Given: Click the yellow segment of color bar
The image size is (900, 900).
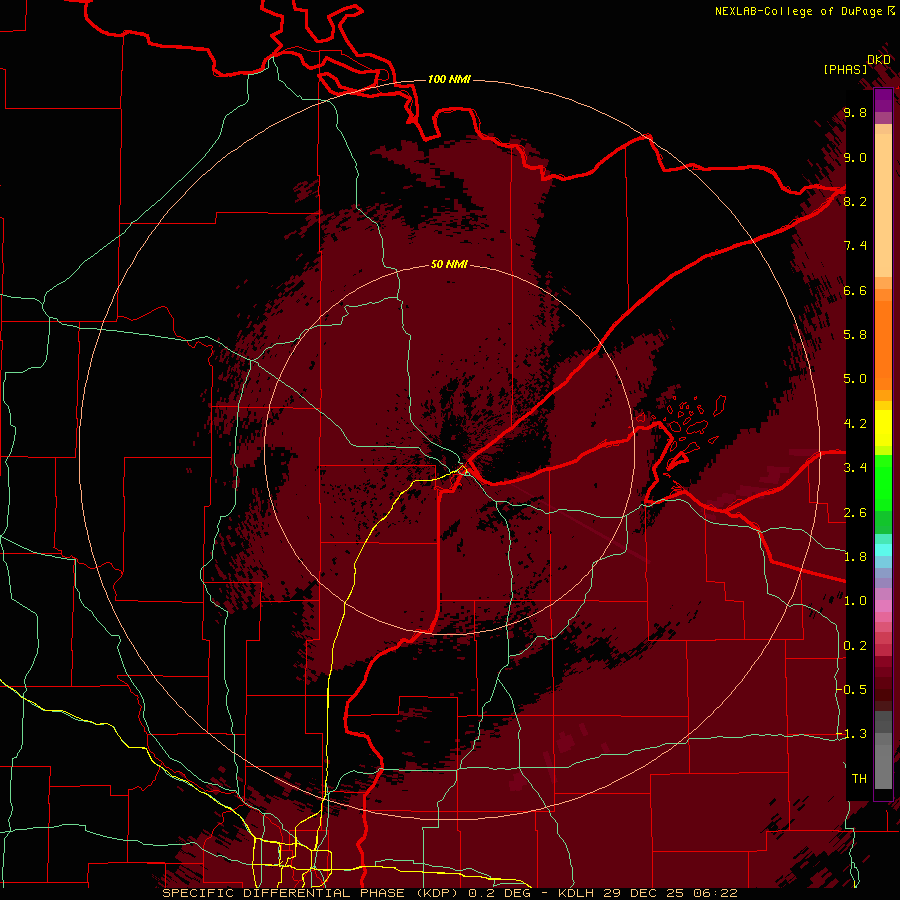Looking at the screenshot, I should coord(883,428).
